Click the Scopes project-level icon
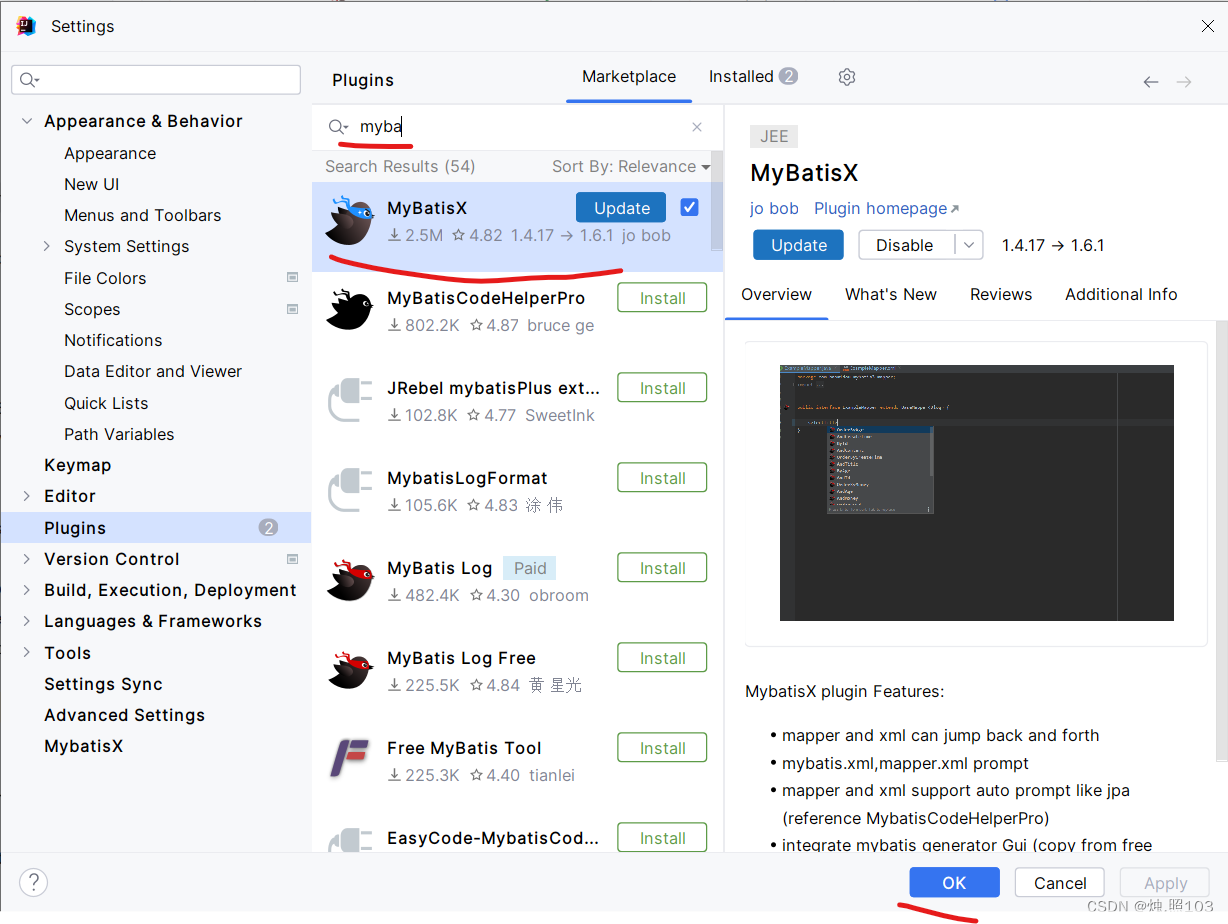This screenshot has height=924, width=1228. pos(293,309)
